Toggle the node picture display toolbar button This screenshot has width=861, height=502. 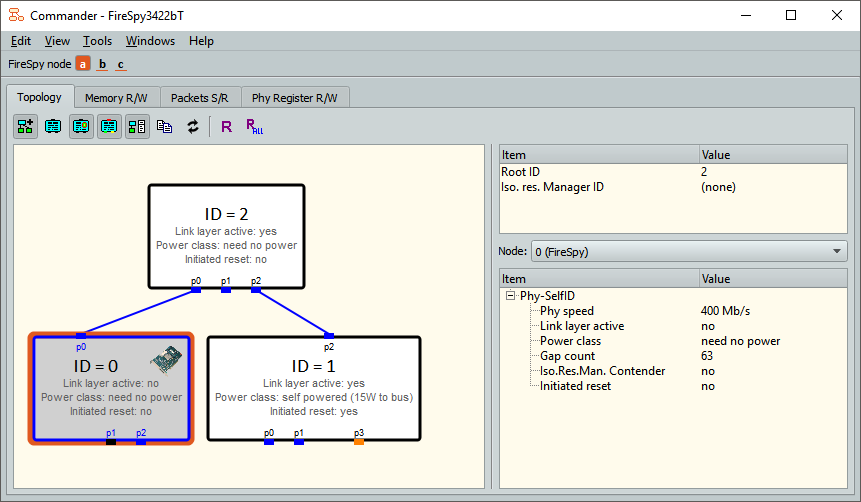coord(81,127)
